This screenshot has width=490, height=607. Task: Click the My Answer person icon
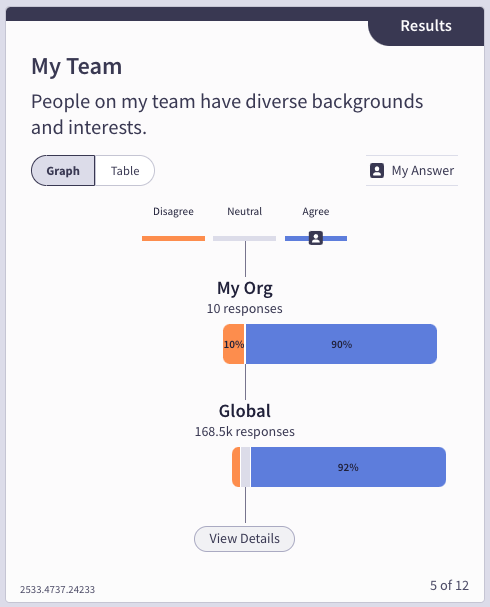377,170
